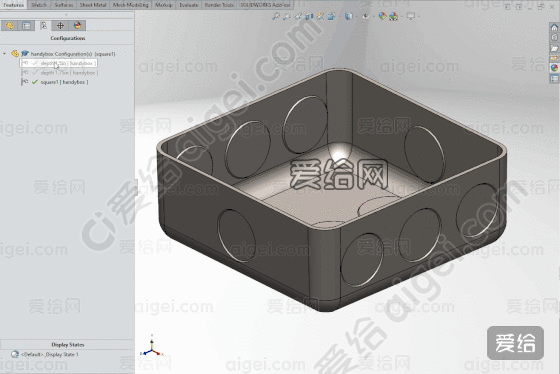The image size is (560, 374).
Task: Open File Explorer folder in task pane
Action: pyautogui.click(x=554, y=48)
